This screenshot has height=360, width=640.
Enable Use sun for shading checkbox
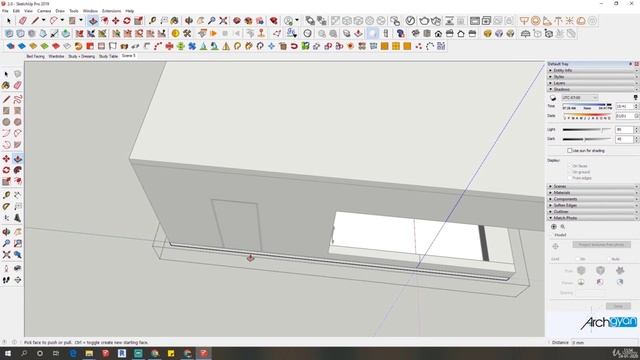click(x=570, y=151)
